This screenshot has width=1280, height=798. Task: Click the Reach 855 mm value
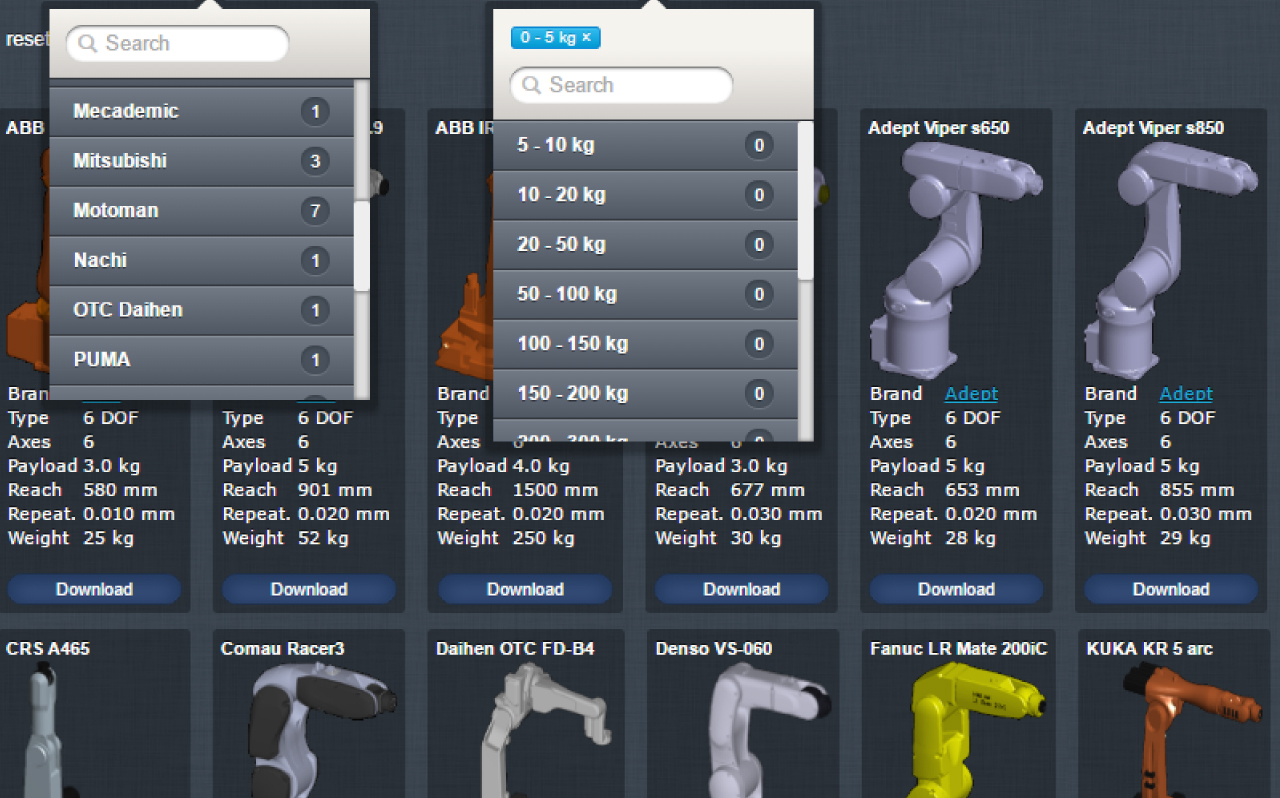click(x=1197, y=490)
